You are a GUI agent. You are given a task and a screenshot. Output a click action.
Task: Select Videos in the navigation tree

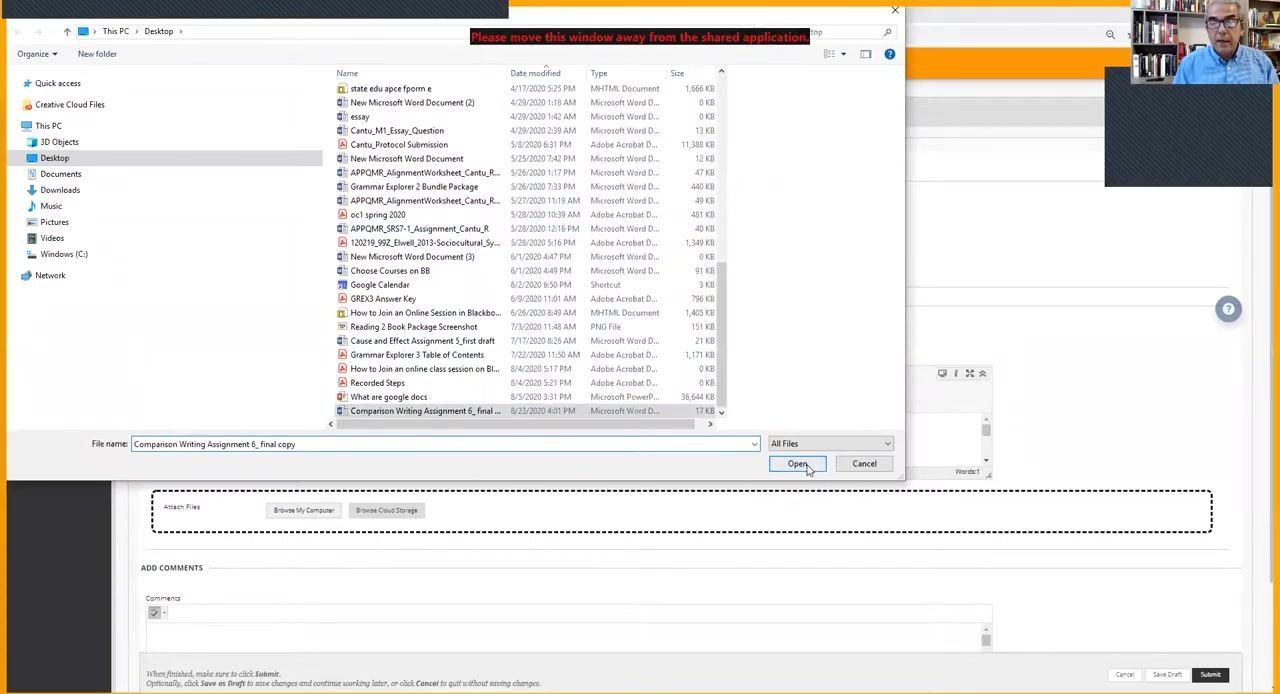pos(52,238)
